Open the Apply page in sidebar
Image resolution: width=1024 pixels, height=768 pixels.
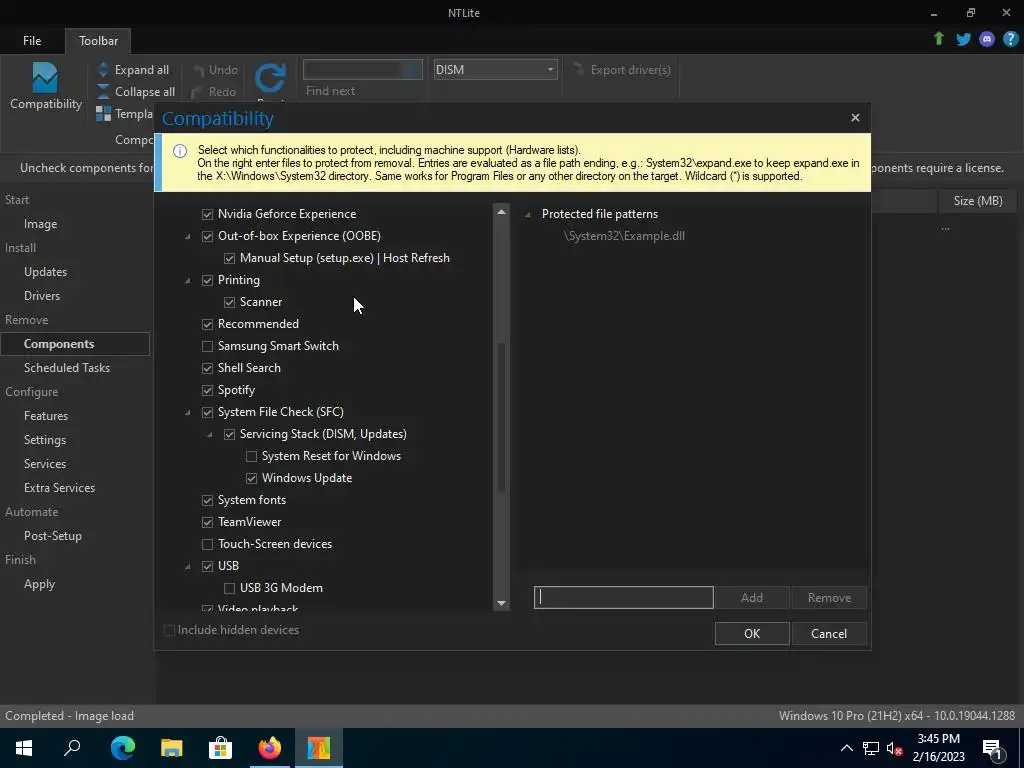click(39, 584)
